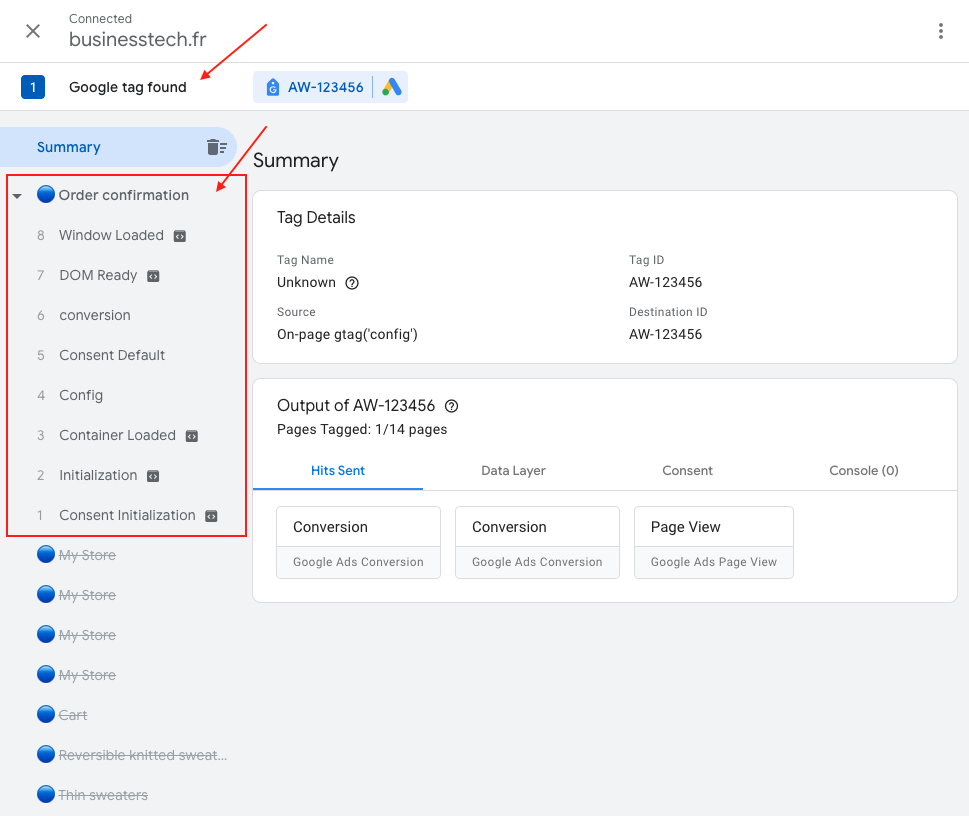Click the code icon next to Window Loaded
This screenshot has height=816, width=969.
point(180,236)
